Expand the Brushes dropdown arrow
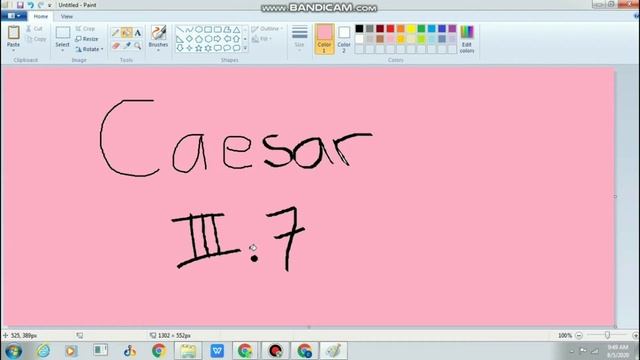 (x=158, y=50)
